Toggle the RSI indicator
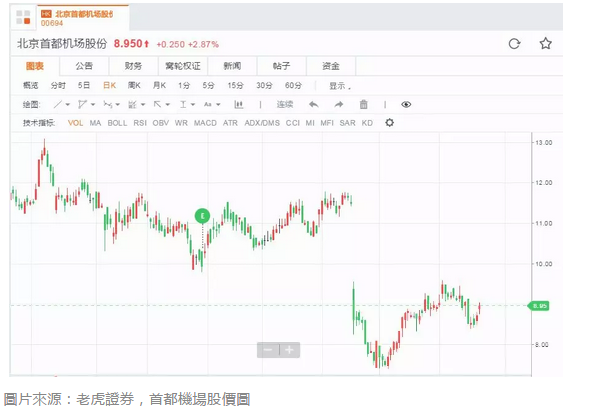Image resolution: width=595 pixels, height=414 pixels. [x=140, y=123]
